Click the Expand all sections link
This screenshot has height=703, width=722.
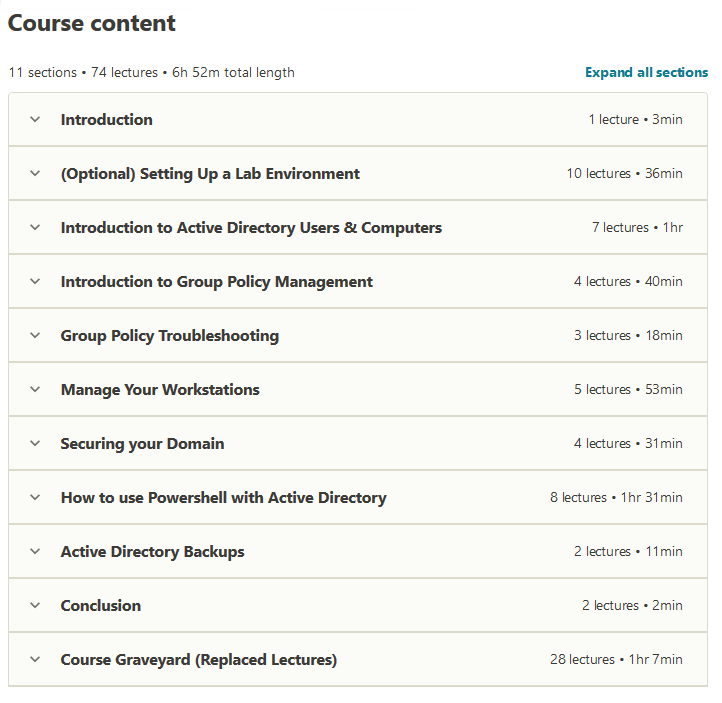coord(646,72)
